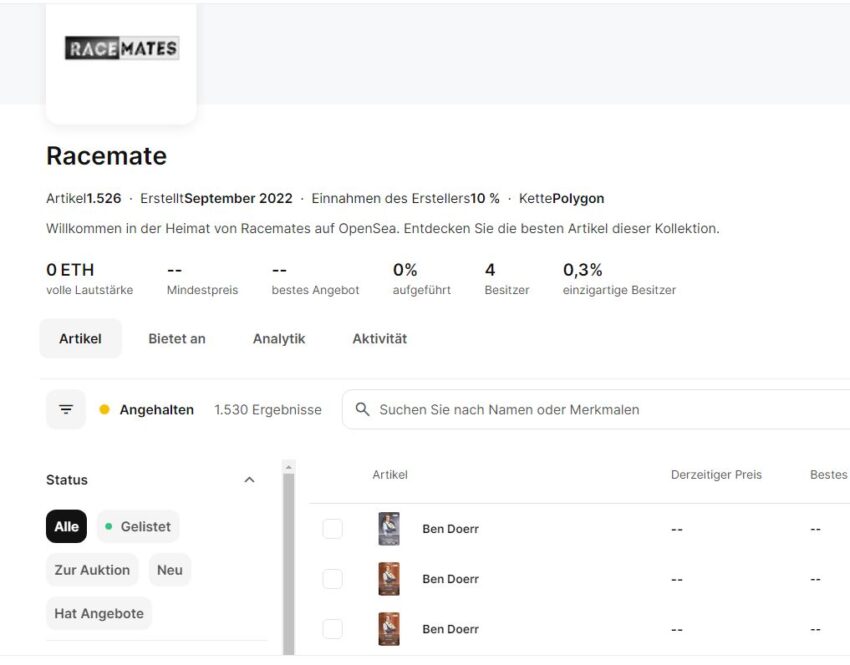Select the Hat Angebote filter chip
The width and height of the screenshot is (850, 665).
[99, 614]
